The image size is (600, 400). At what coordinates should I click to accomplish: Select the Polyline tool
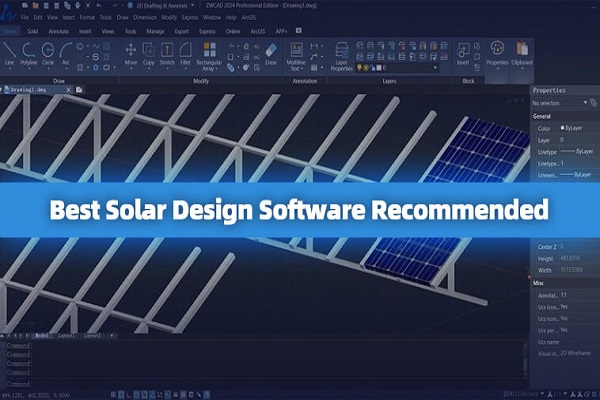click(29, 54)
